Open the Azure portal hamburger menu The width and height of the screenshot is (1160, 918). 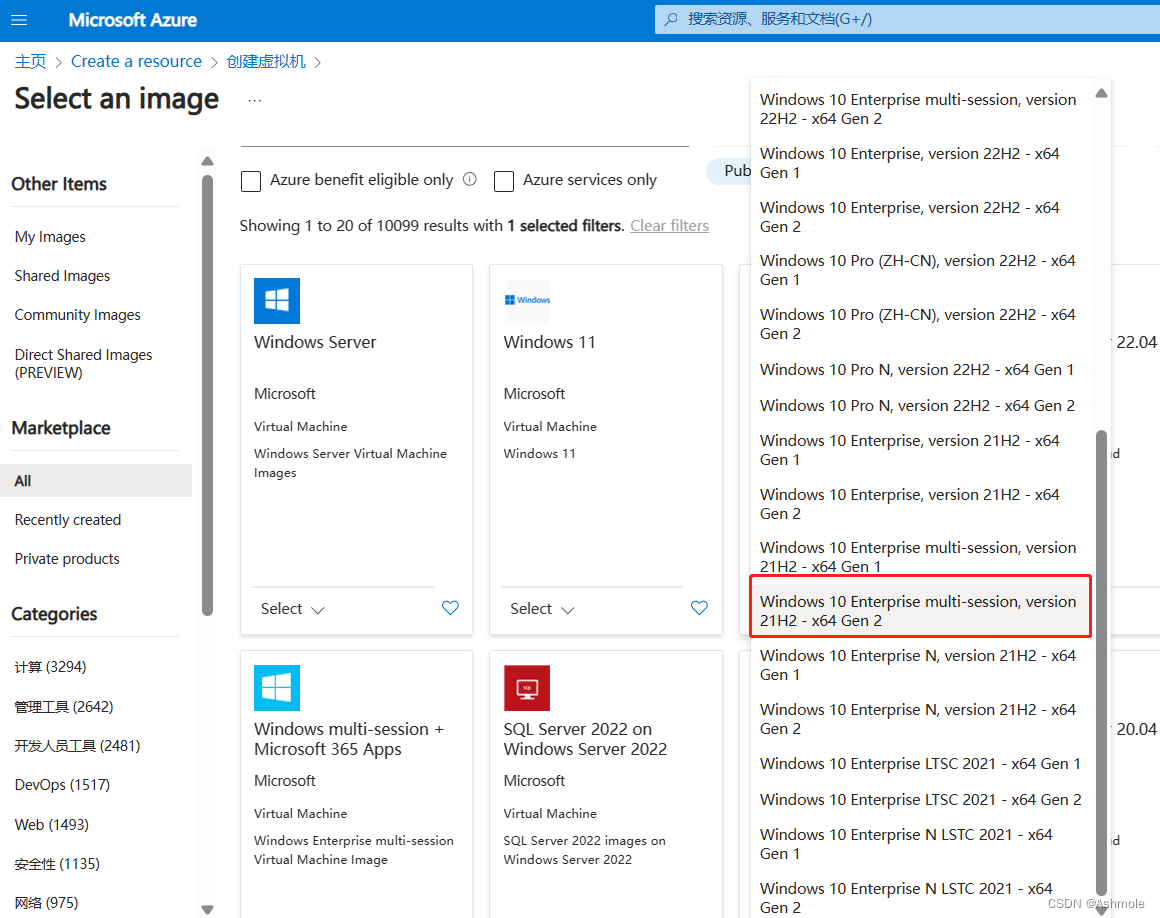[x=19, y=20]
